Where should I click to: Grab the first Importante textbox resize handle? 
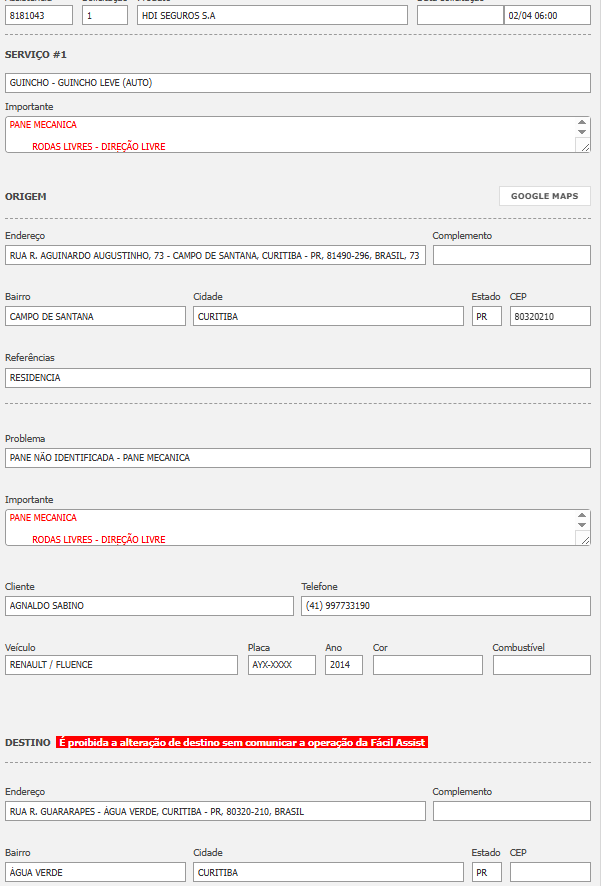pyautogui.click(x=584, y=146)
